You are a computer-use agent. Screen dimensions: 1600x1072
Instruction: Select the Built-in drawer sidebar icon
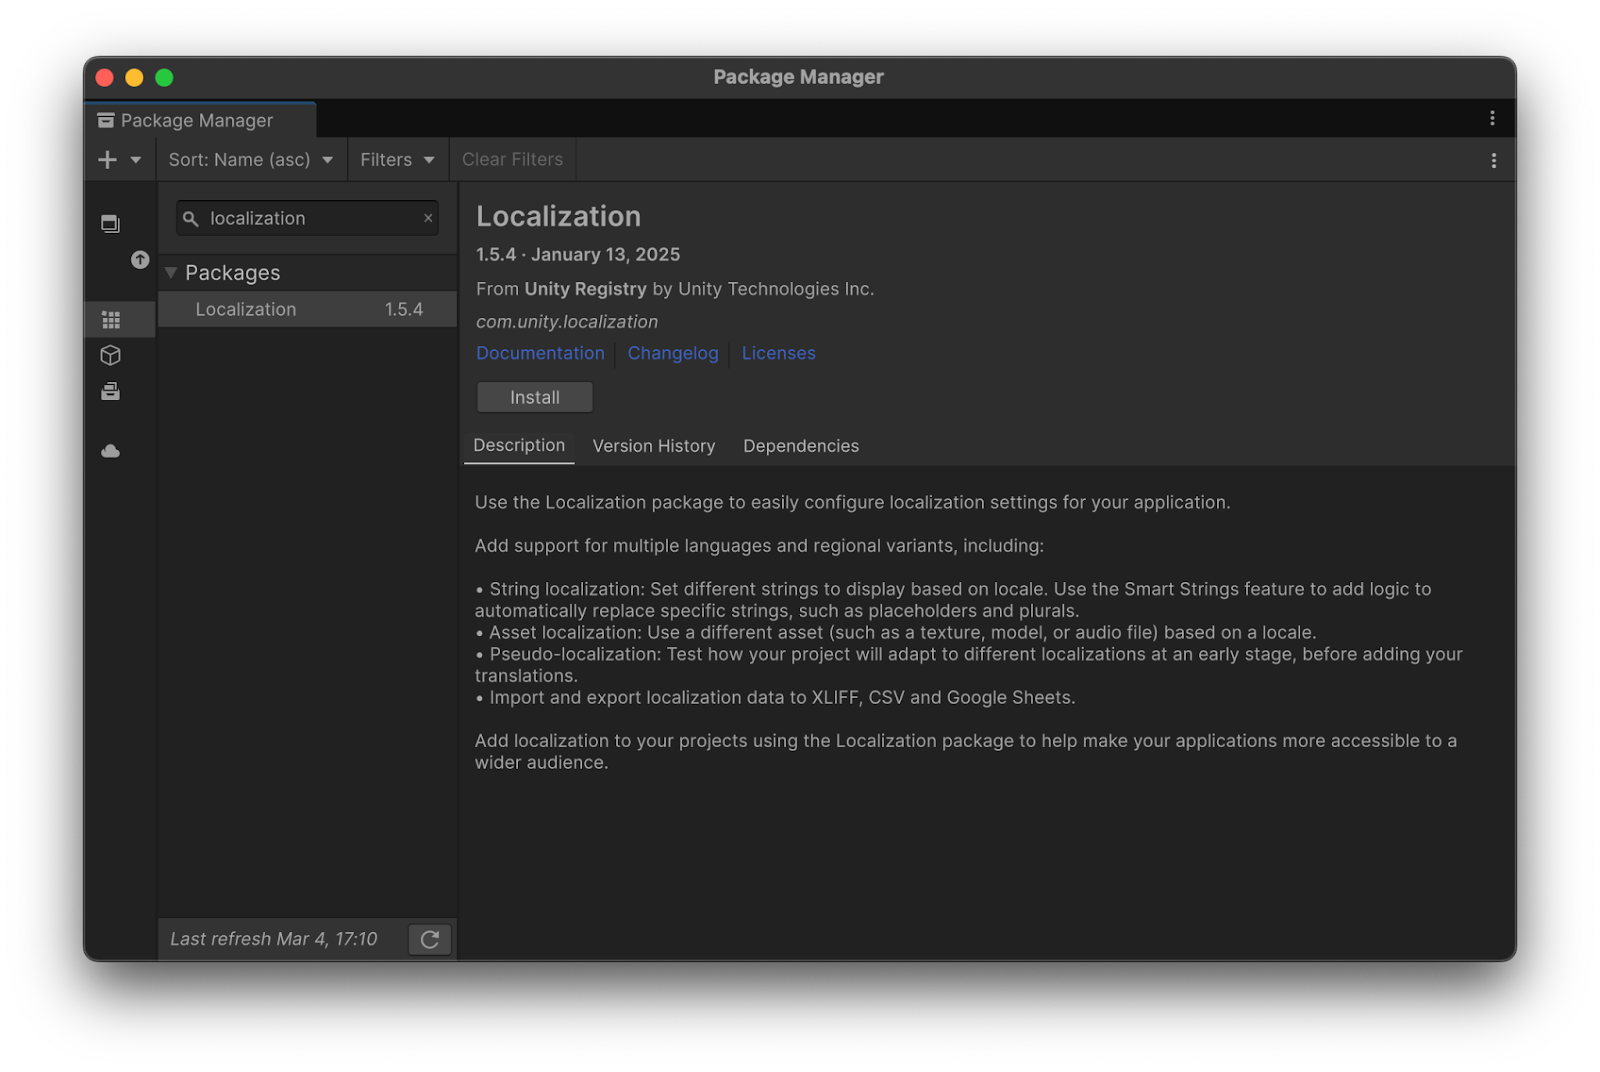click(111, 391)
